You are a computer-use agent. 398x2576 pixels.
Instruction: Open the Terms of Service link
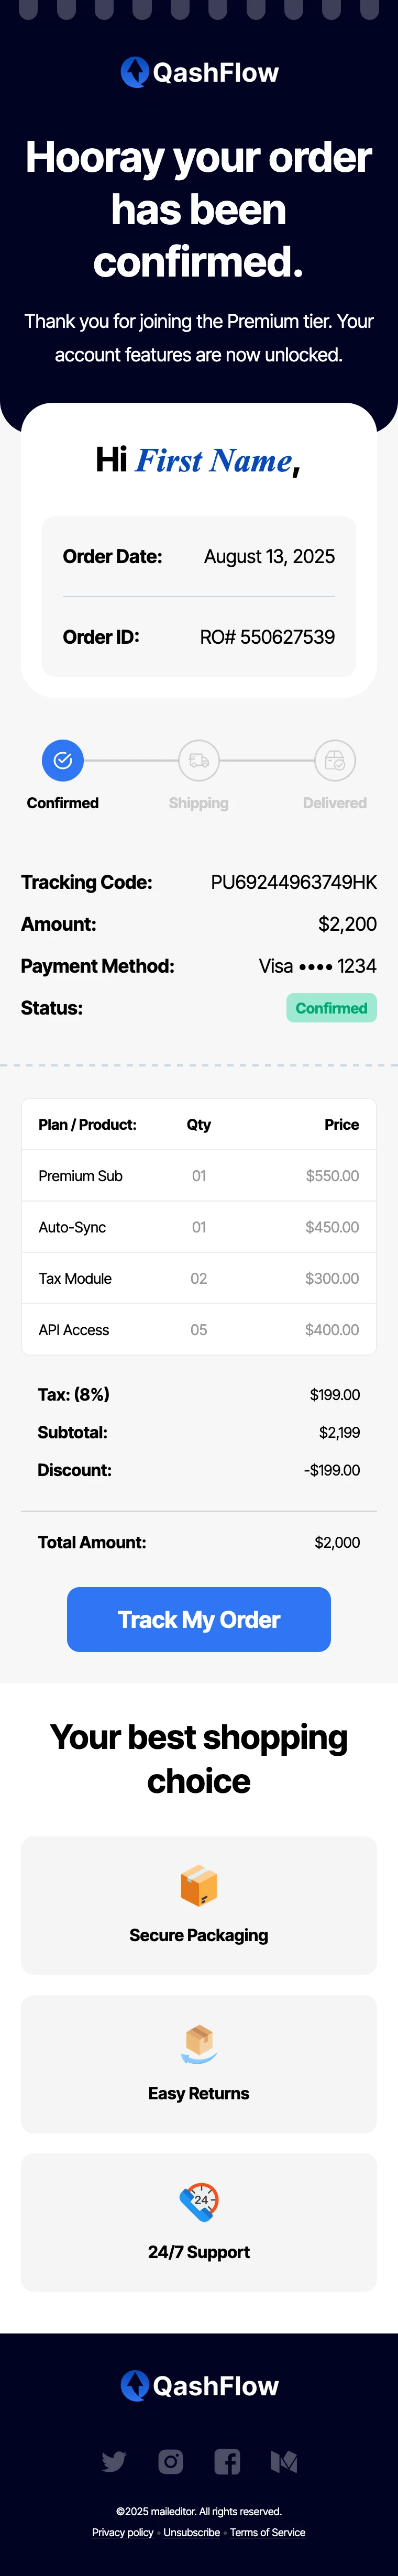[267, 2533]
